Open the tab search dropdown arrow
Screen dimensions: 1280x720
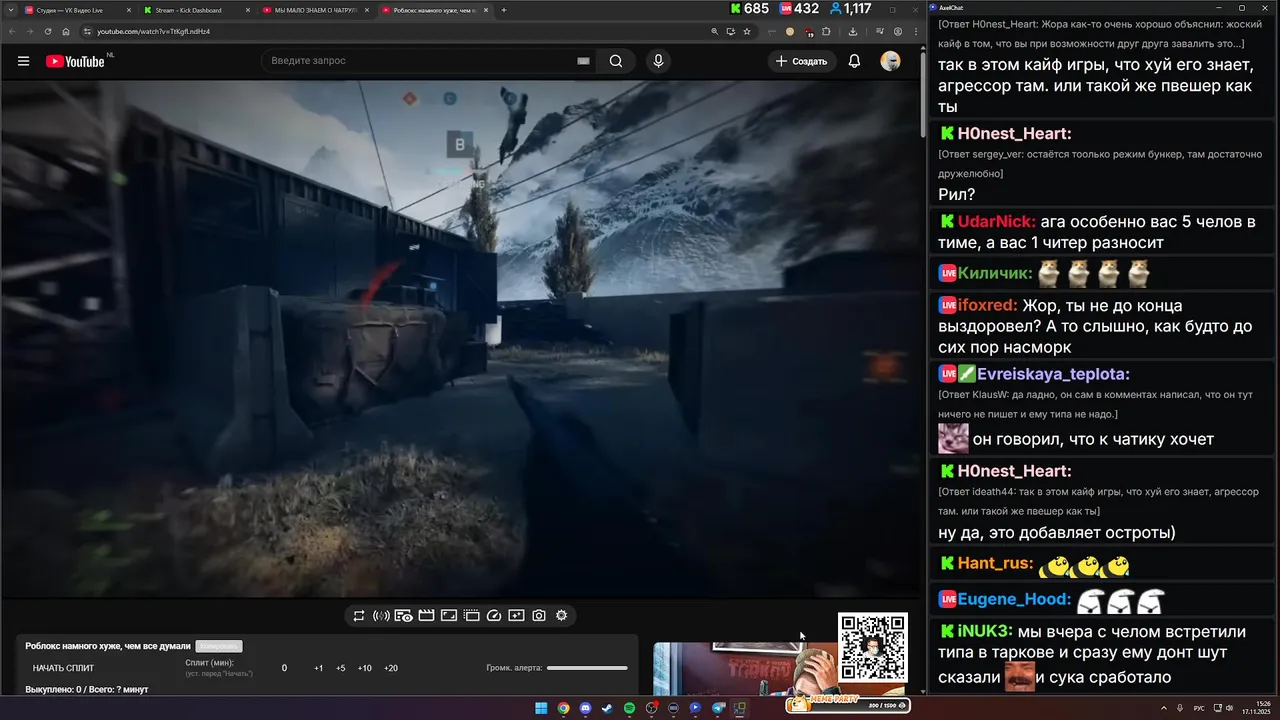click(9, 10)
